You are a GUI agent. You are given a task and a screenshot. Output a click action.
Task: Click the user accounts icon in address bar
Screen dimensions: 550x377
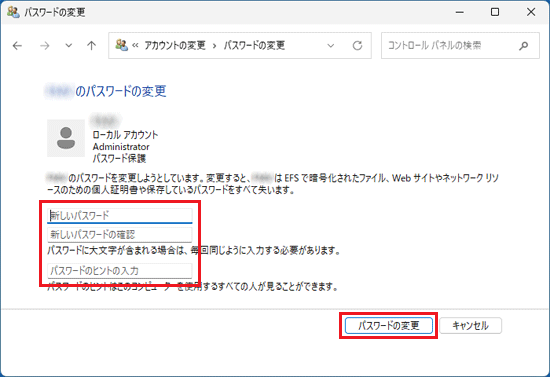(x=122, y=45)
